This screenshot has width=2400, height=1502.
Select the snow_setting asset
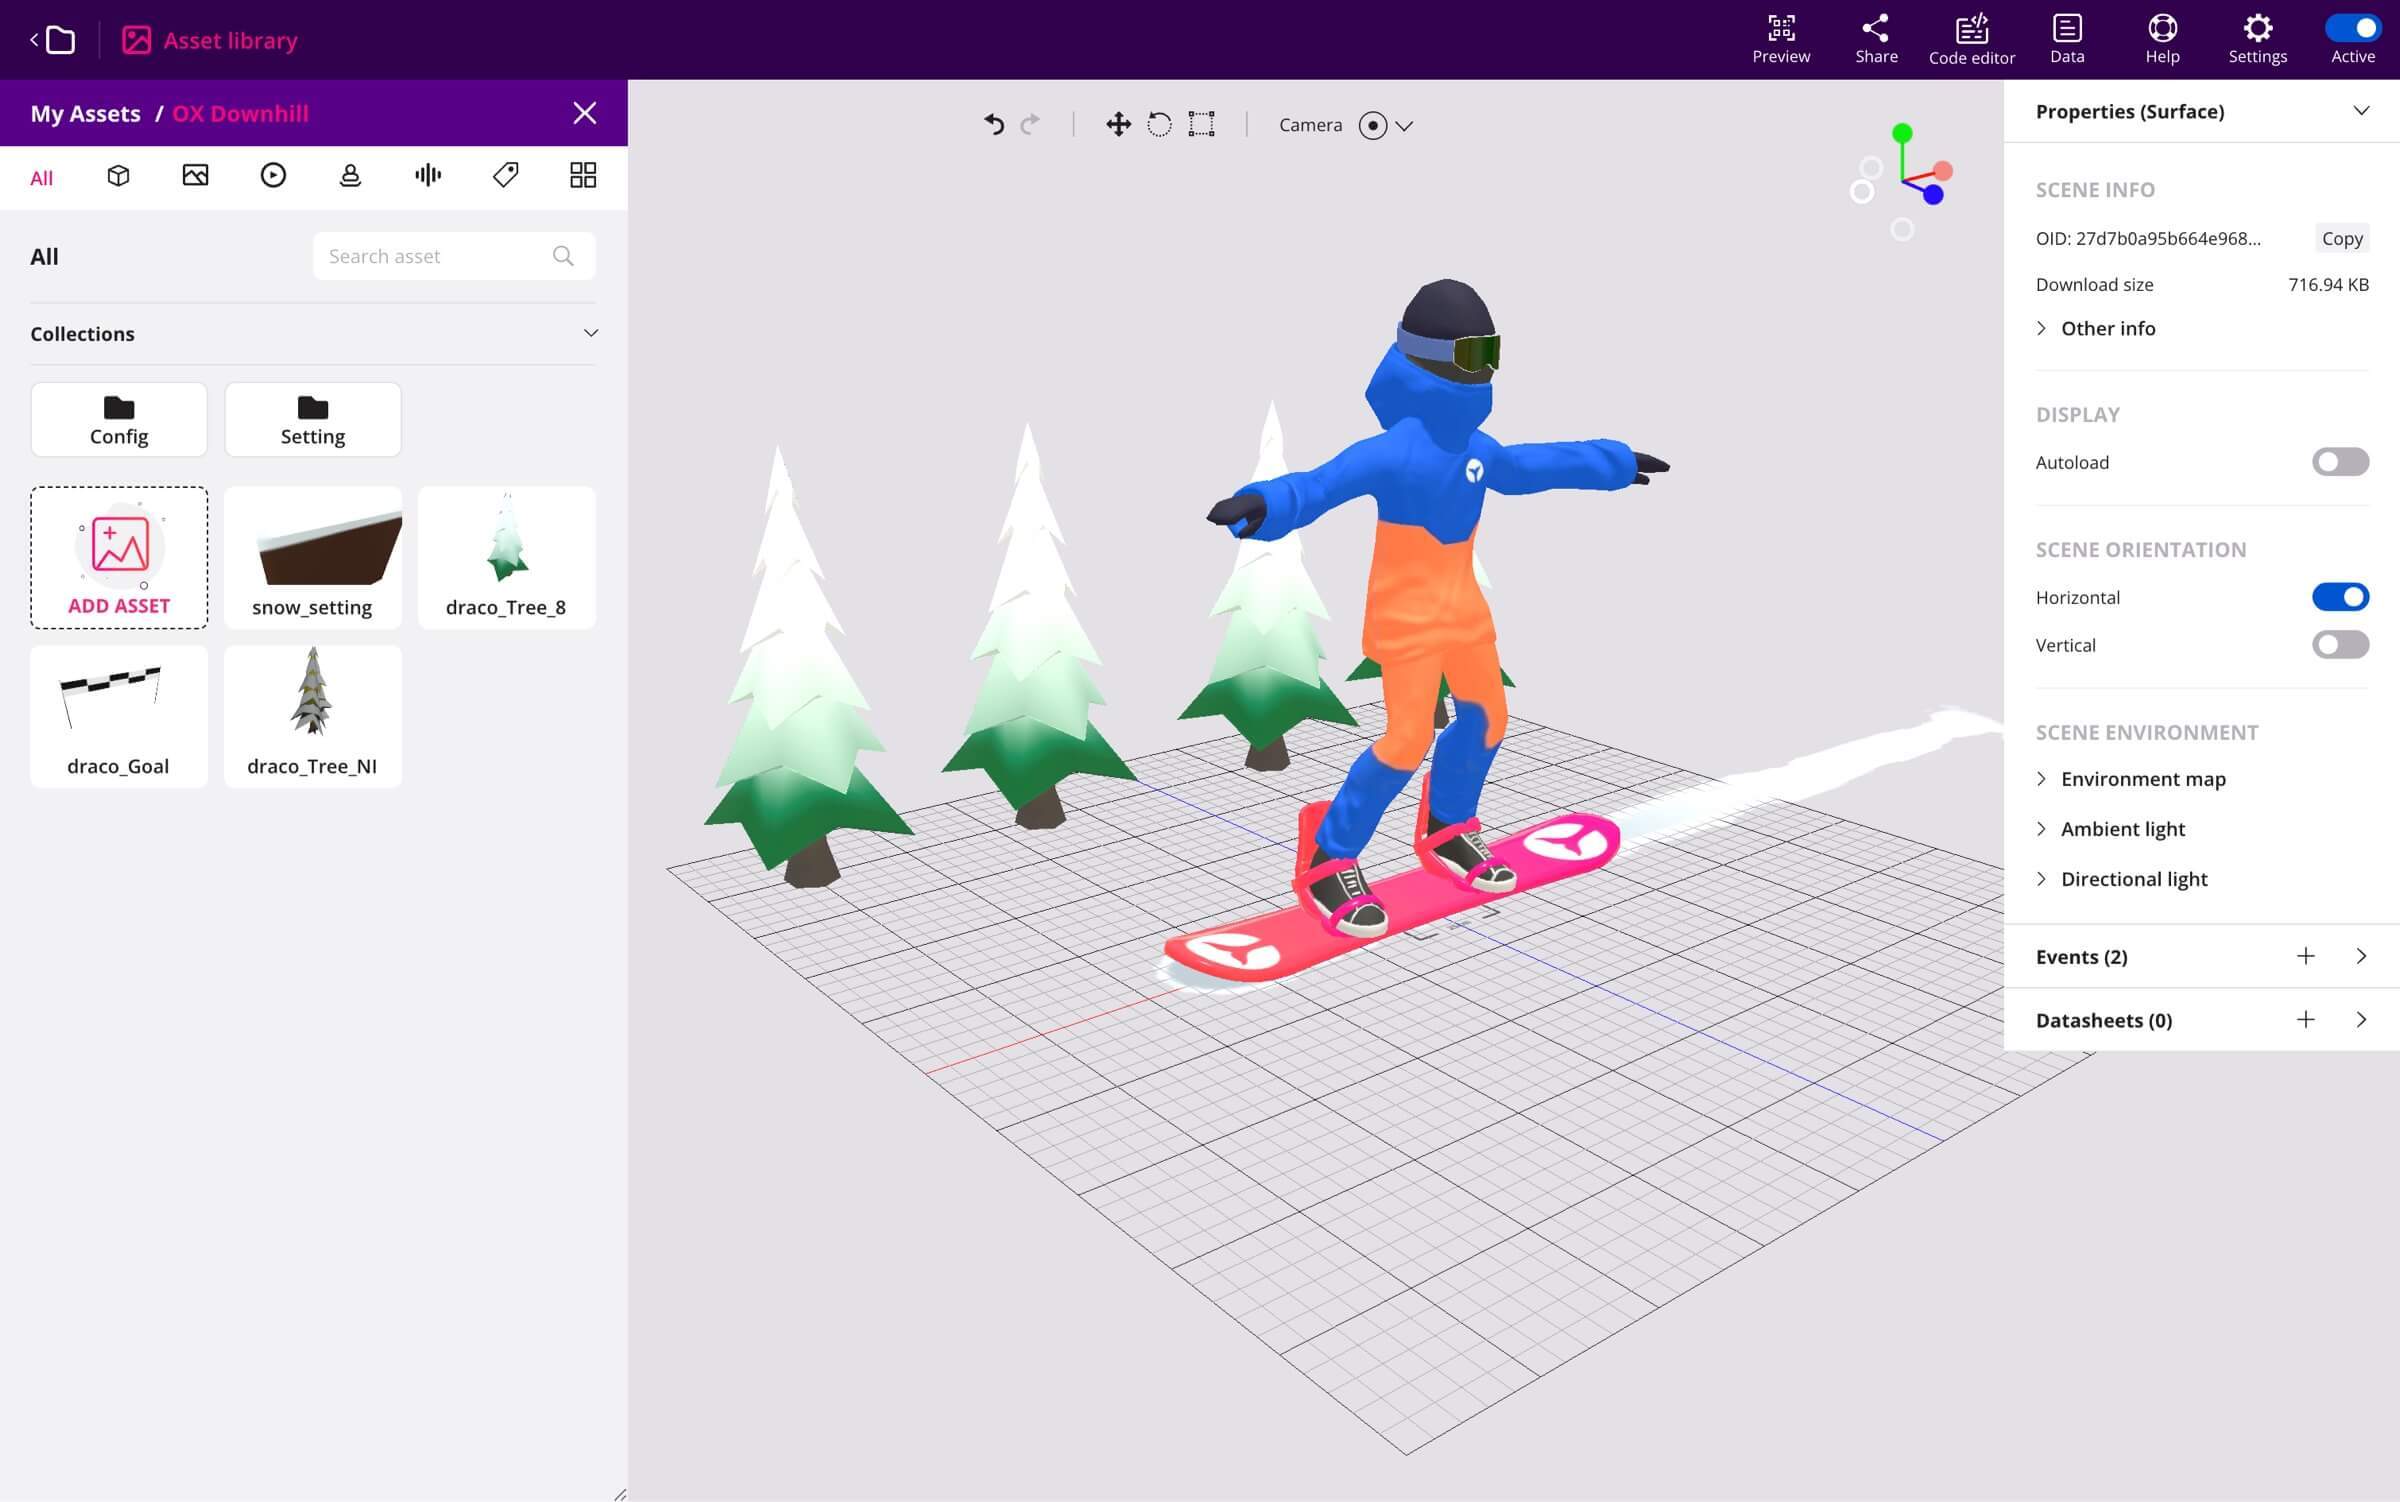313,558
